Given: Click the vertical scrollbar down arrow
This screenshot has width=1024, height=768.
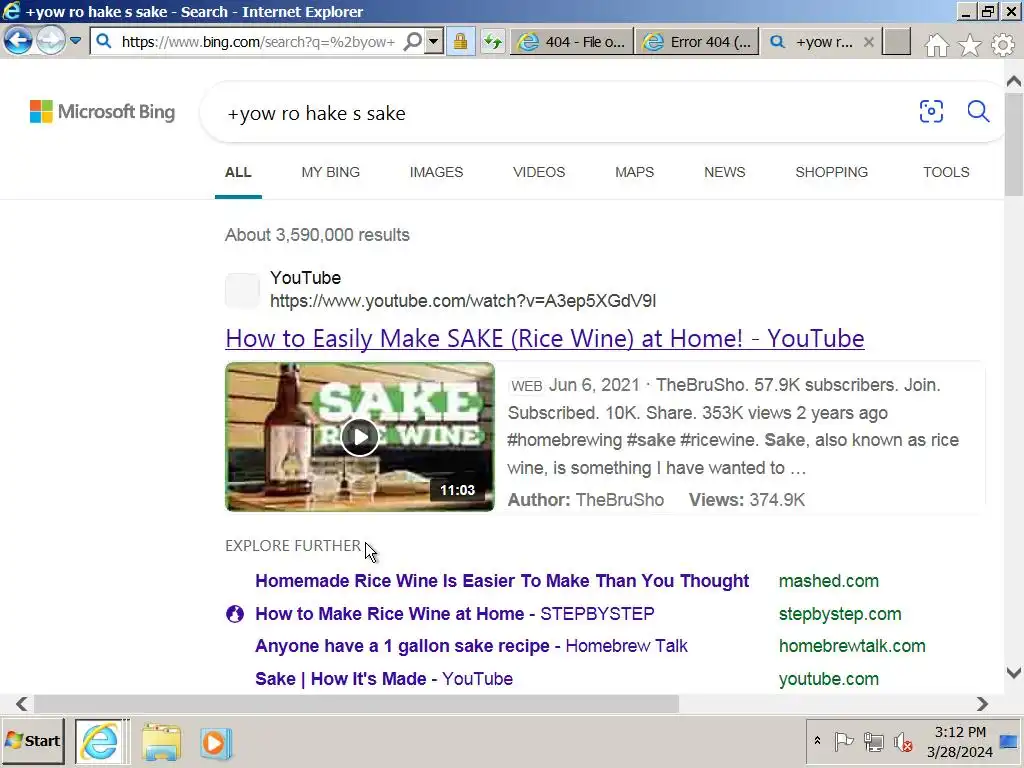Looking at the screenshot, I should tap(1014, 673).
